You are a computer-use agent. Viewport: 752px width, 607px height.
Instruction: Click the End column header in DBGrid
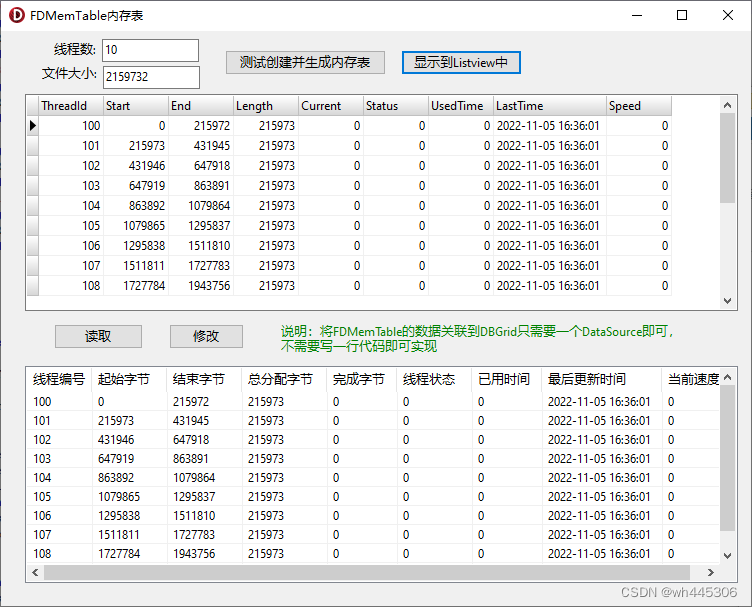point(201,106)
